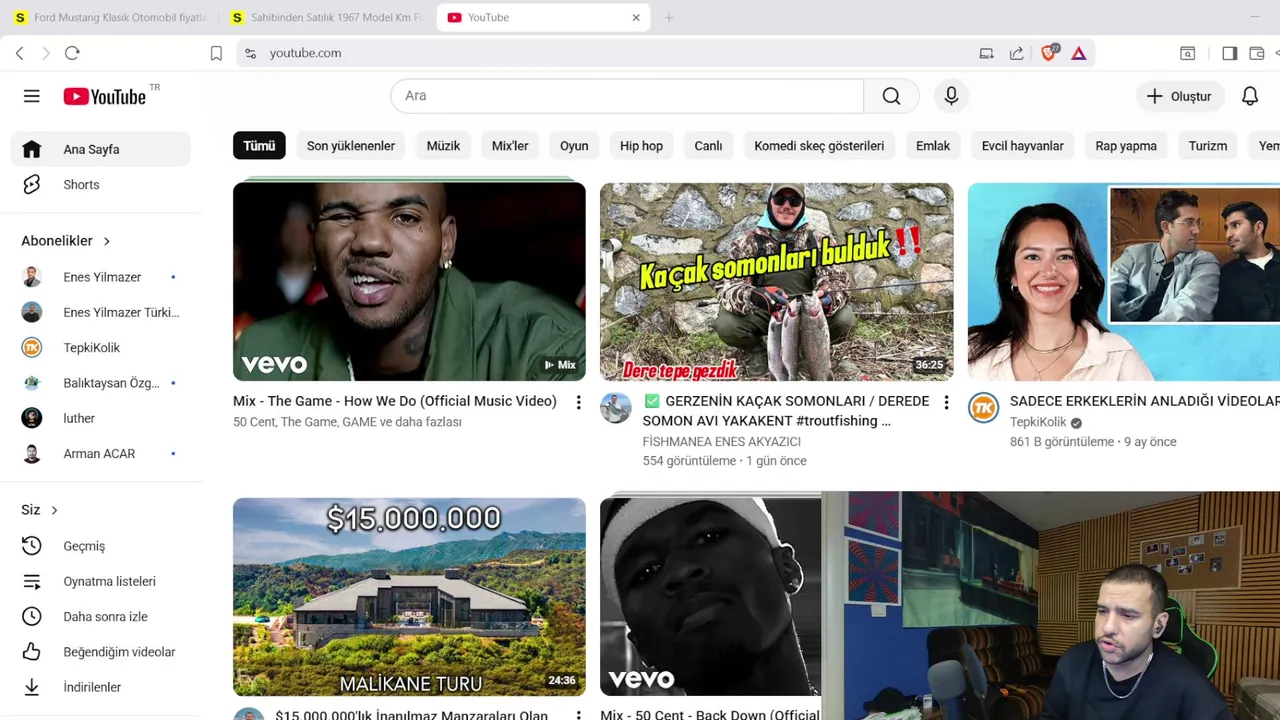Screen dimensions: 1280x720
Task: Open 50 Cent Back Down thumbnail
Action: tap(710, 597)
